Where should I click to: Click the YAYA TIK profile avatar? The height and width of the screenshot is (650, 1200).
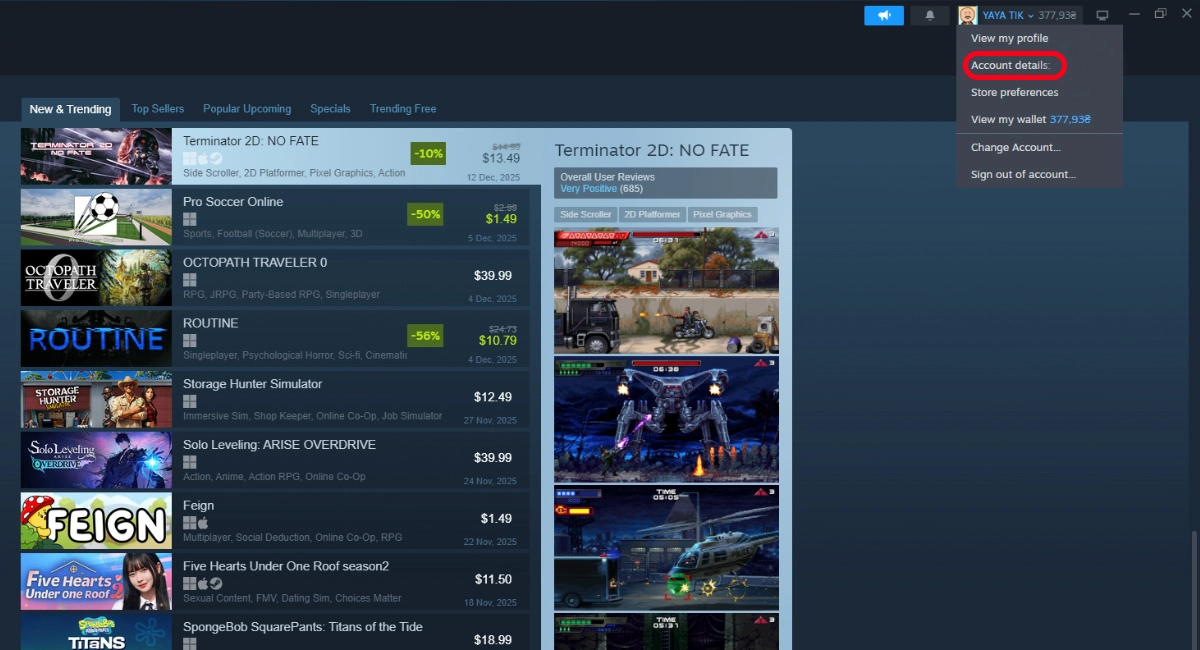click(x=967, y=15)
